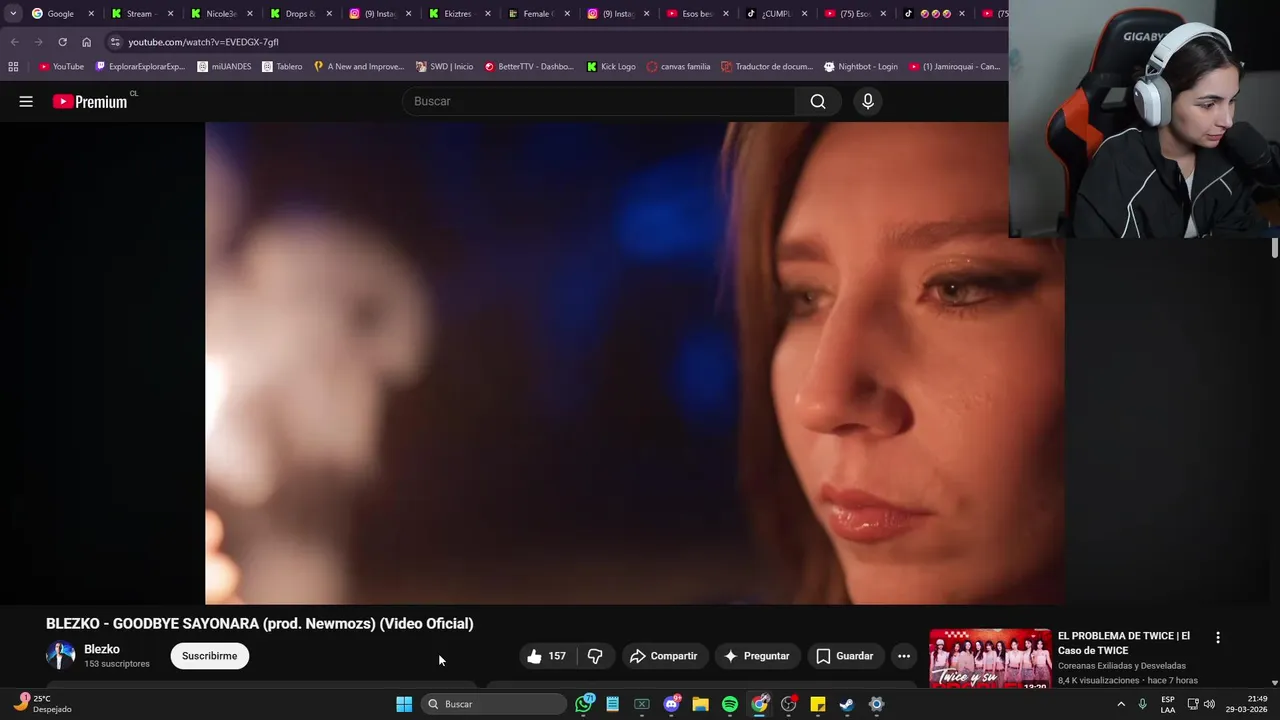Open Sticky Notes from taskbar

[818, 704]
